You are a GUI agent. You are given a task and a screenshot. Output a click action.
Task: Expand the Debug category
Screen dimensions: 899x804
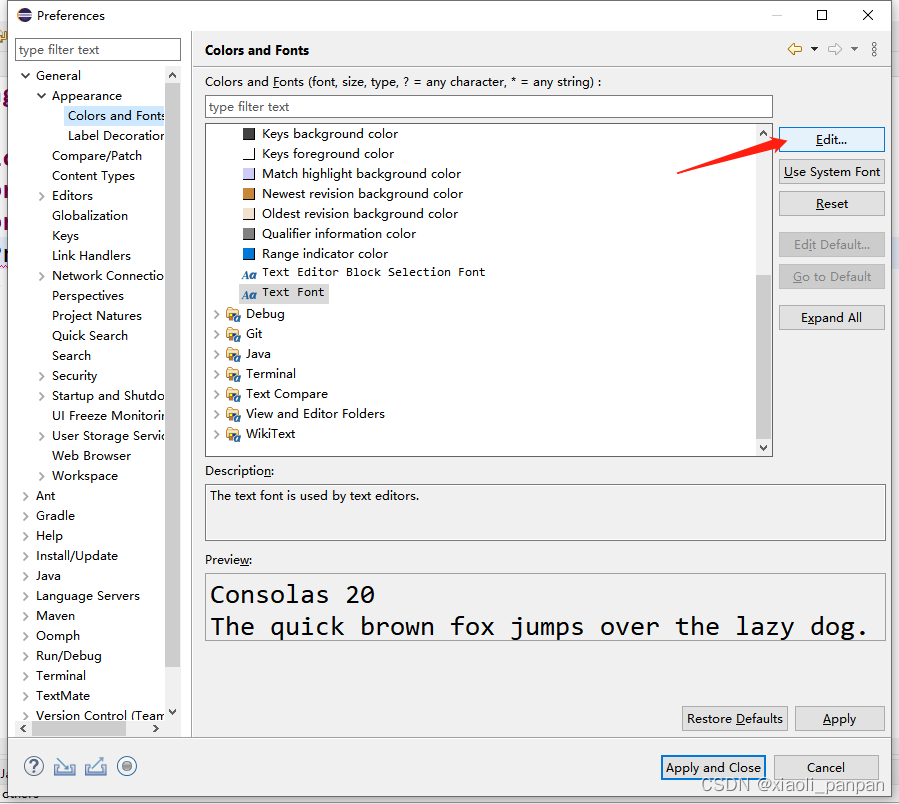[216, 314]
